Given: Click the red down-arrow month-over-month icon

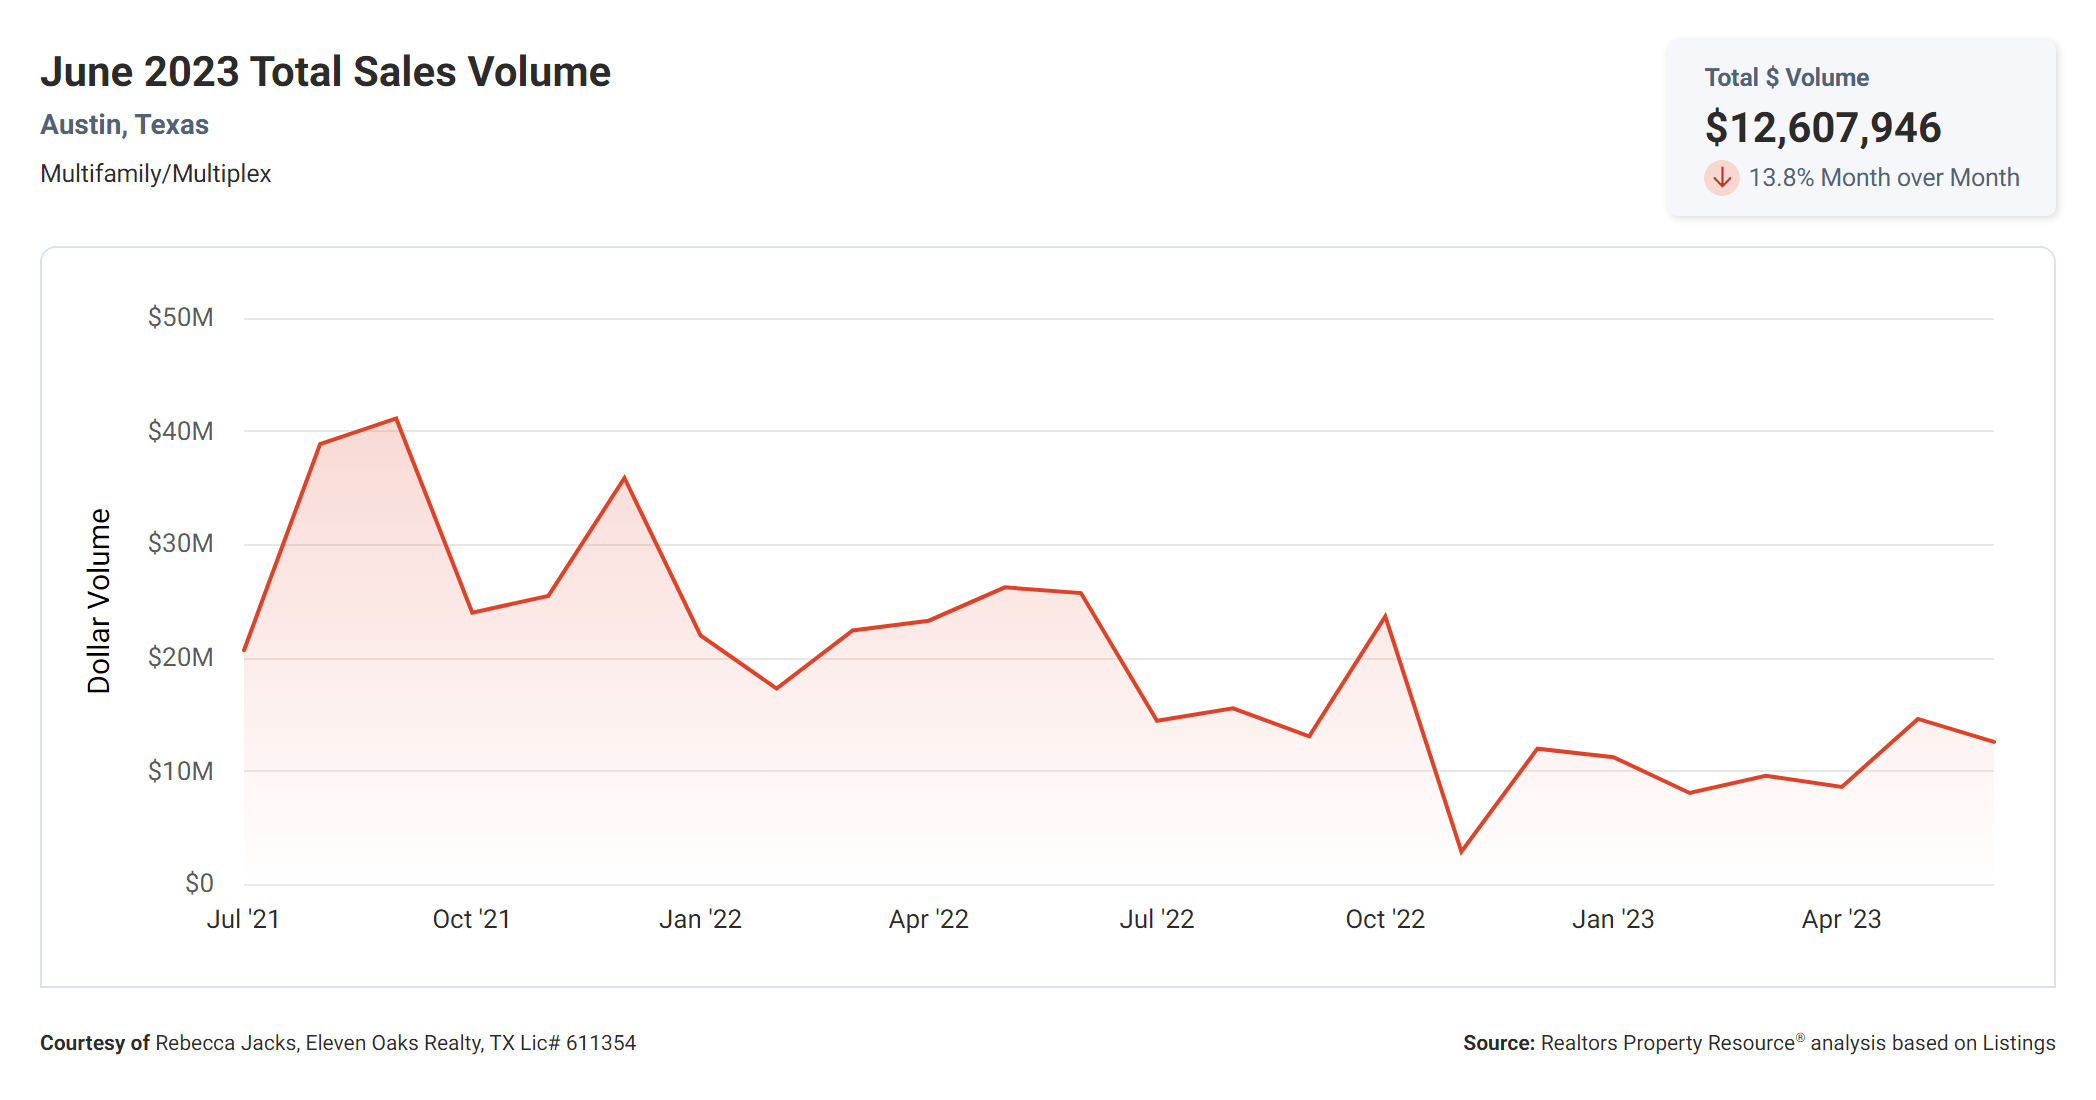Looking at the screenshot, I should click(x=1721, y=178).
